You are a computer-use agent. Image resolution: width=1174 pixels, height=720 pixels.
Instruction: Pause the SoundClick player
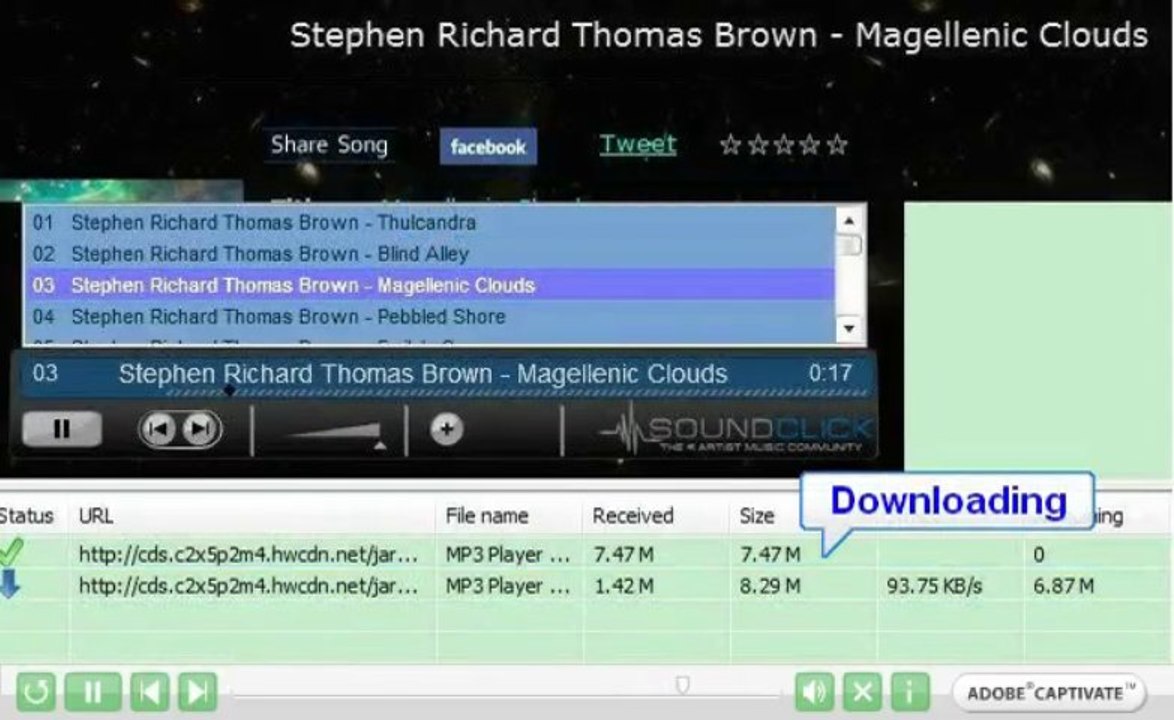62,429
